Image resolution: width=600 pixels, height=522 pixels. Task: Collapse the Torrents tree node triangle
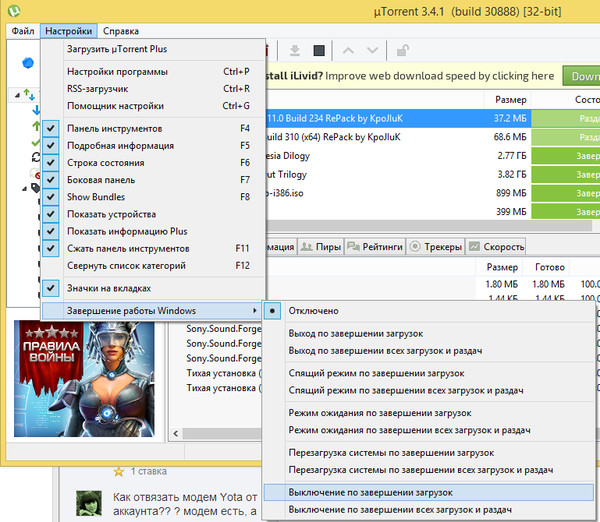tap(18, 95)
